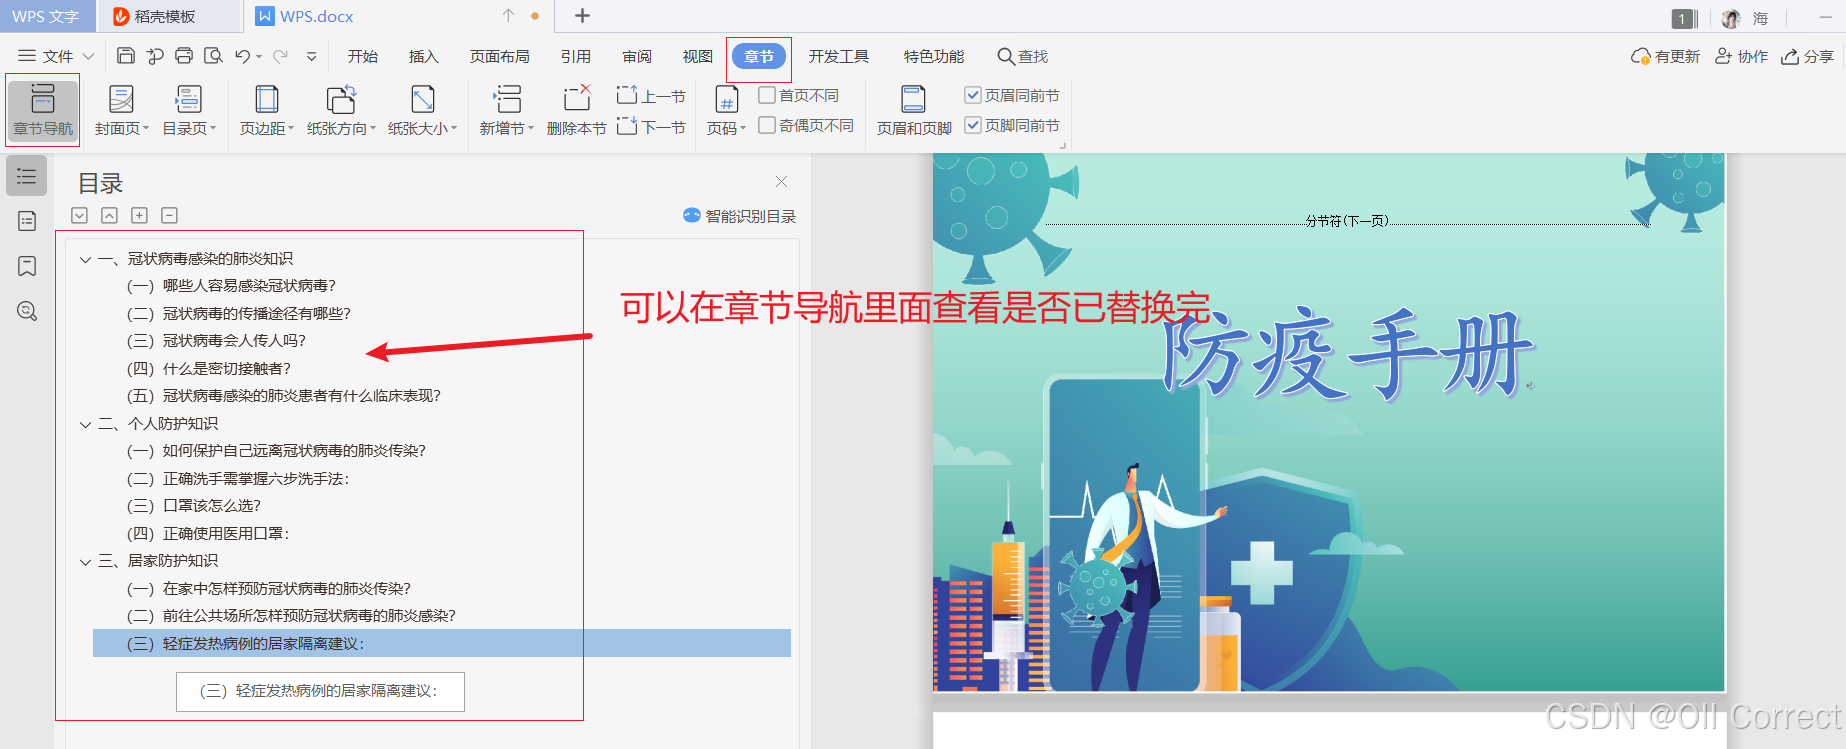The height and width of the screenshot is (749, 1846).
Task: Select heading (三) 口罩该怎么选?
Action: coord(194,506)
